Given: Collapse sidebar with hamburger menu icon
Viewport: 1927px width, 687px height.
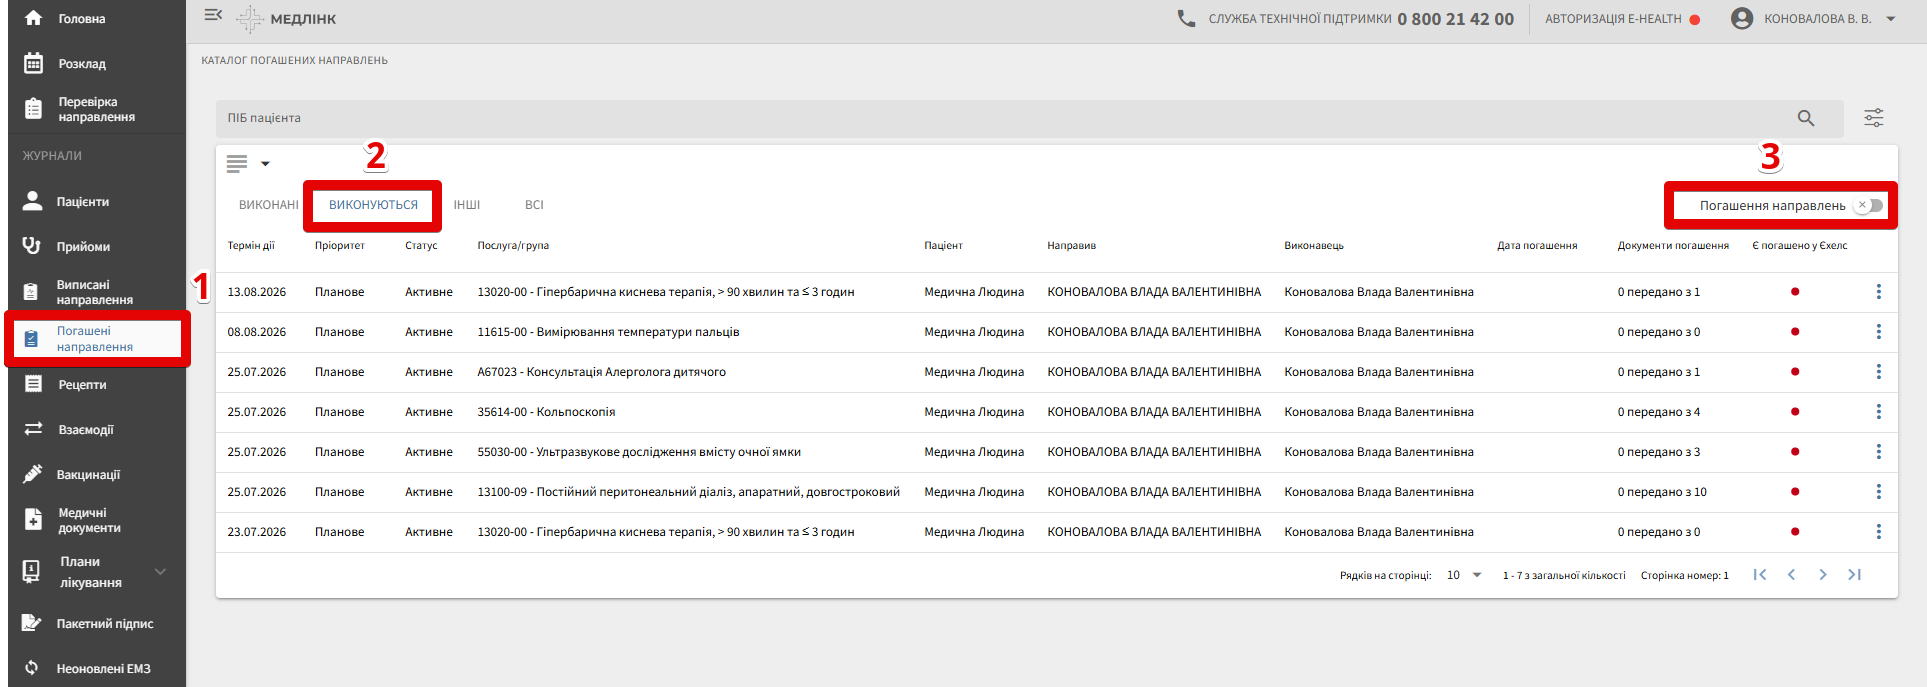Looking at the screenshot, I should (x=213, y=15).
